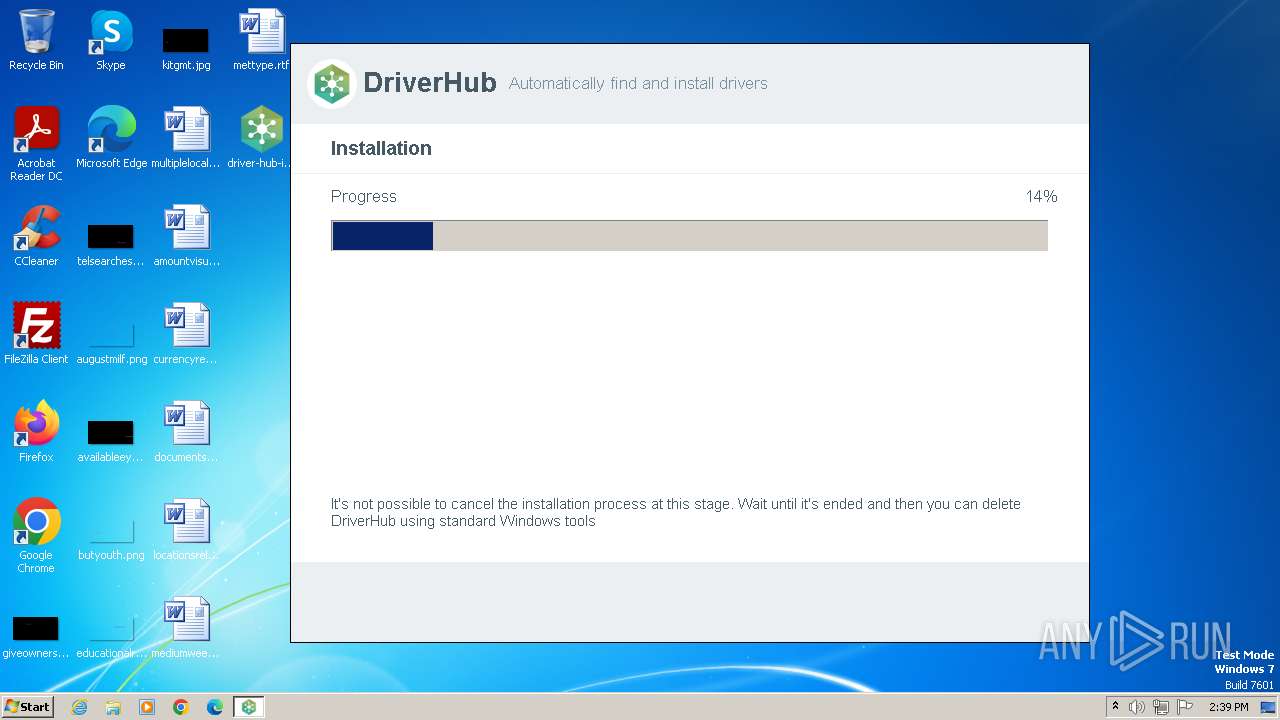Select the mediumwee Word document icon

tap(186, 628)
